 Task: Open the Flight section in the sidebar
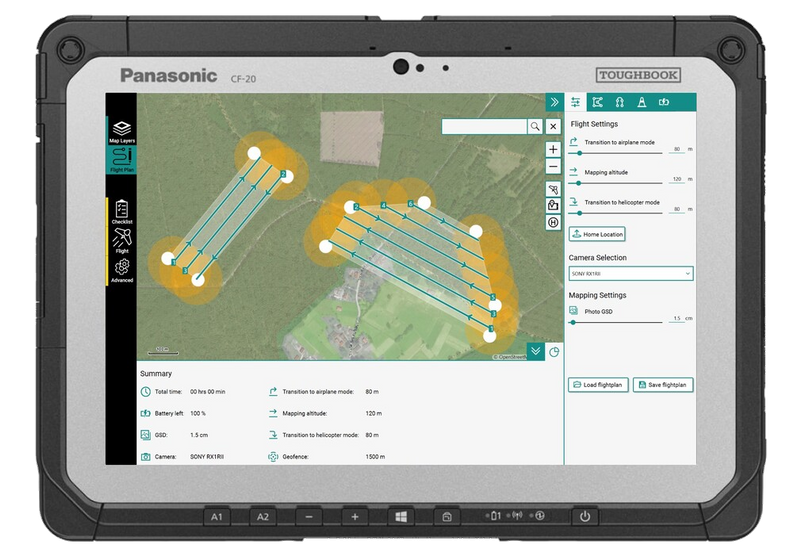click(121, 240)
